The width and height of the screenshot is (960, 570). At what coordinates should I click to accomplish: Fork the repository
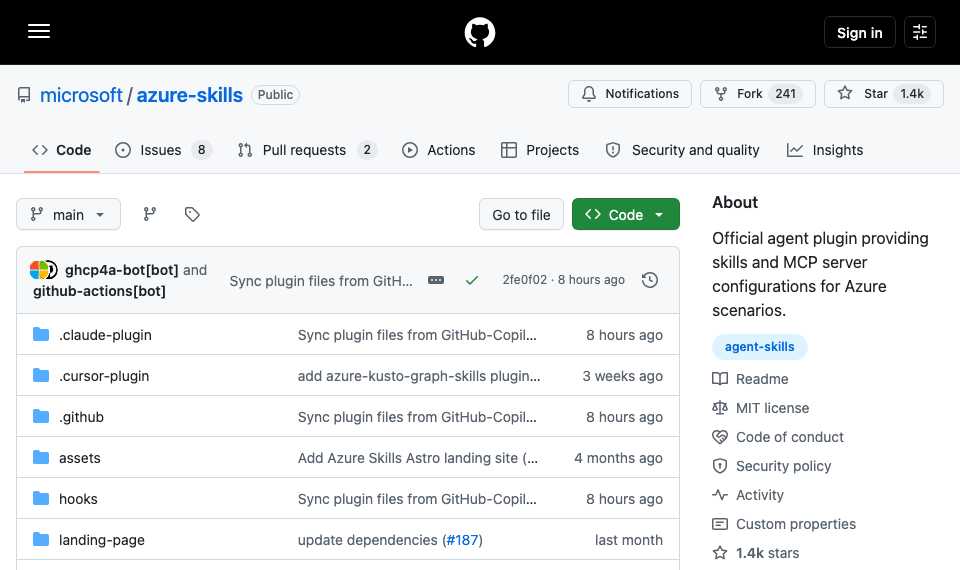tap(757, 94)
